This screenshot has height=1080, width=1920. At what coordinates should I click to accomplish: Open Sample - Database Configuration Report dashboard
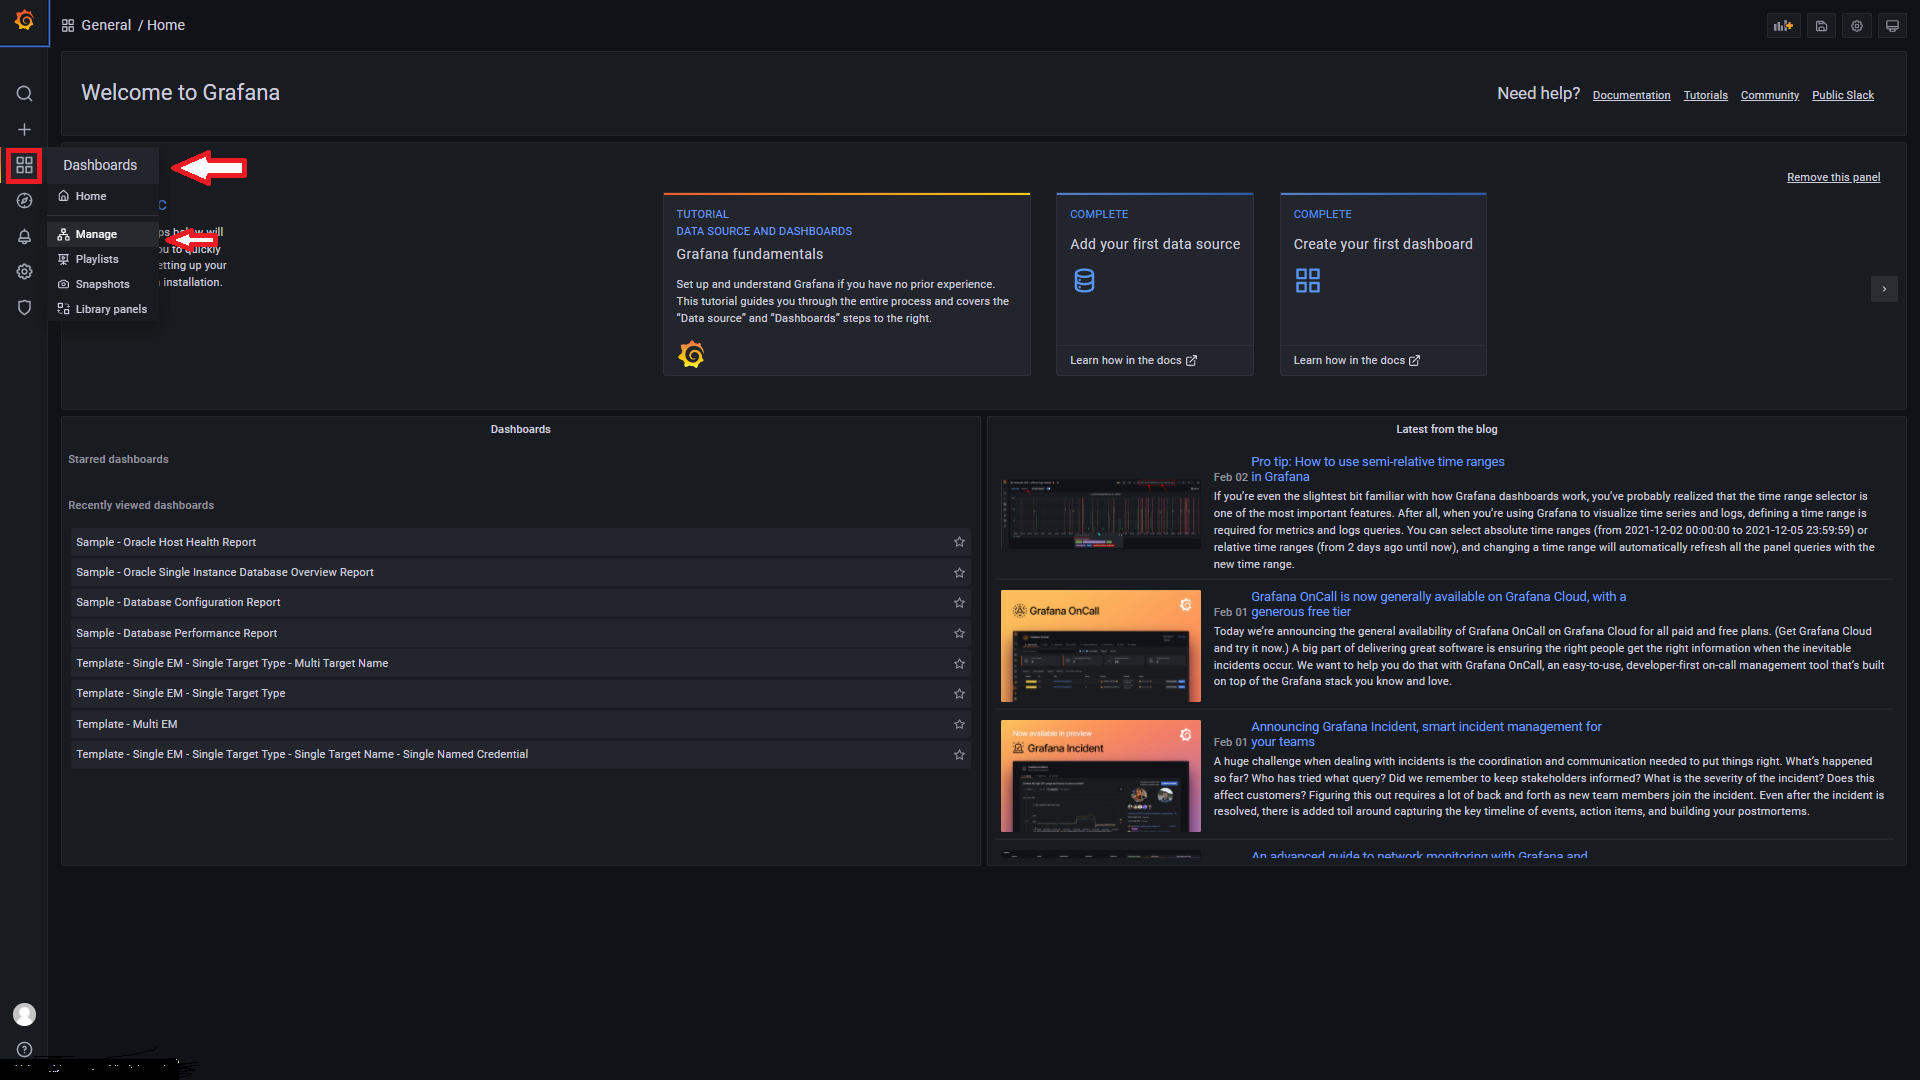(178, 602)
